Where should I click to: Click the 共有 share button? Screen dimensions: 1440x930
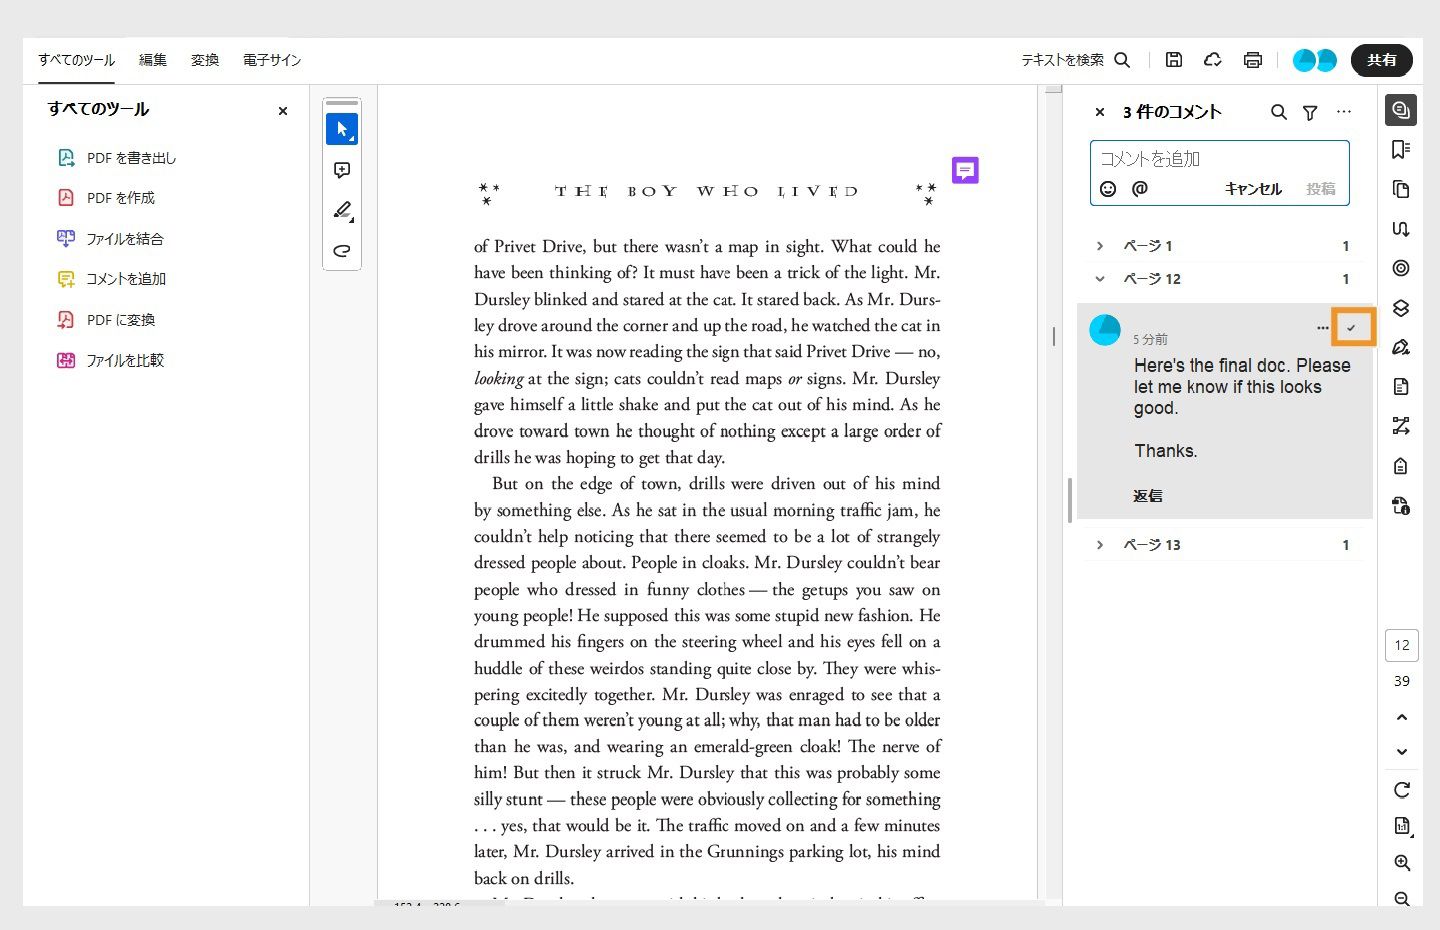[x=1382, y=60]
